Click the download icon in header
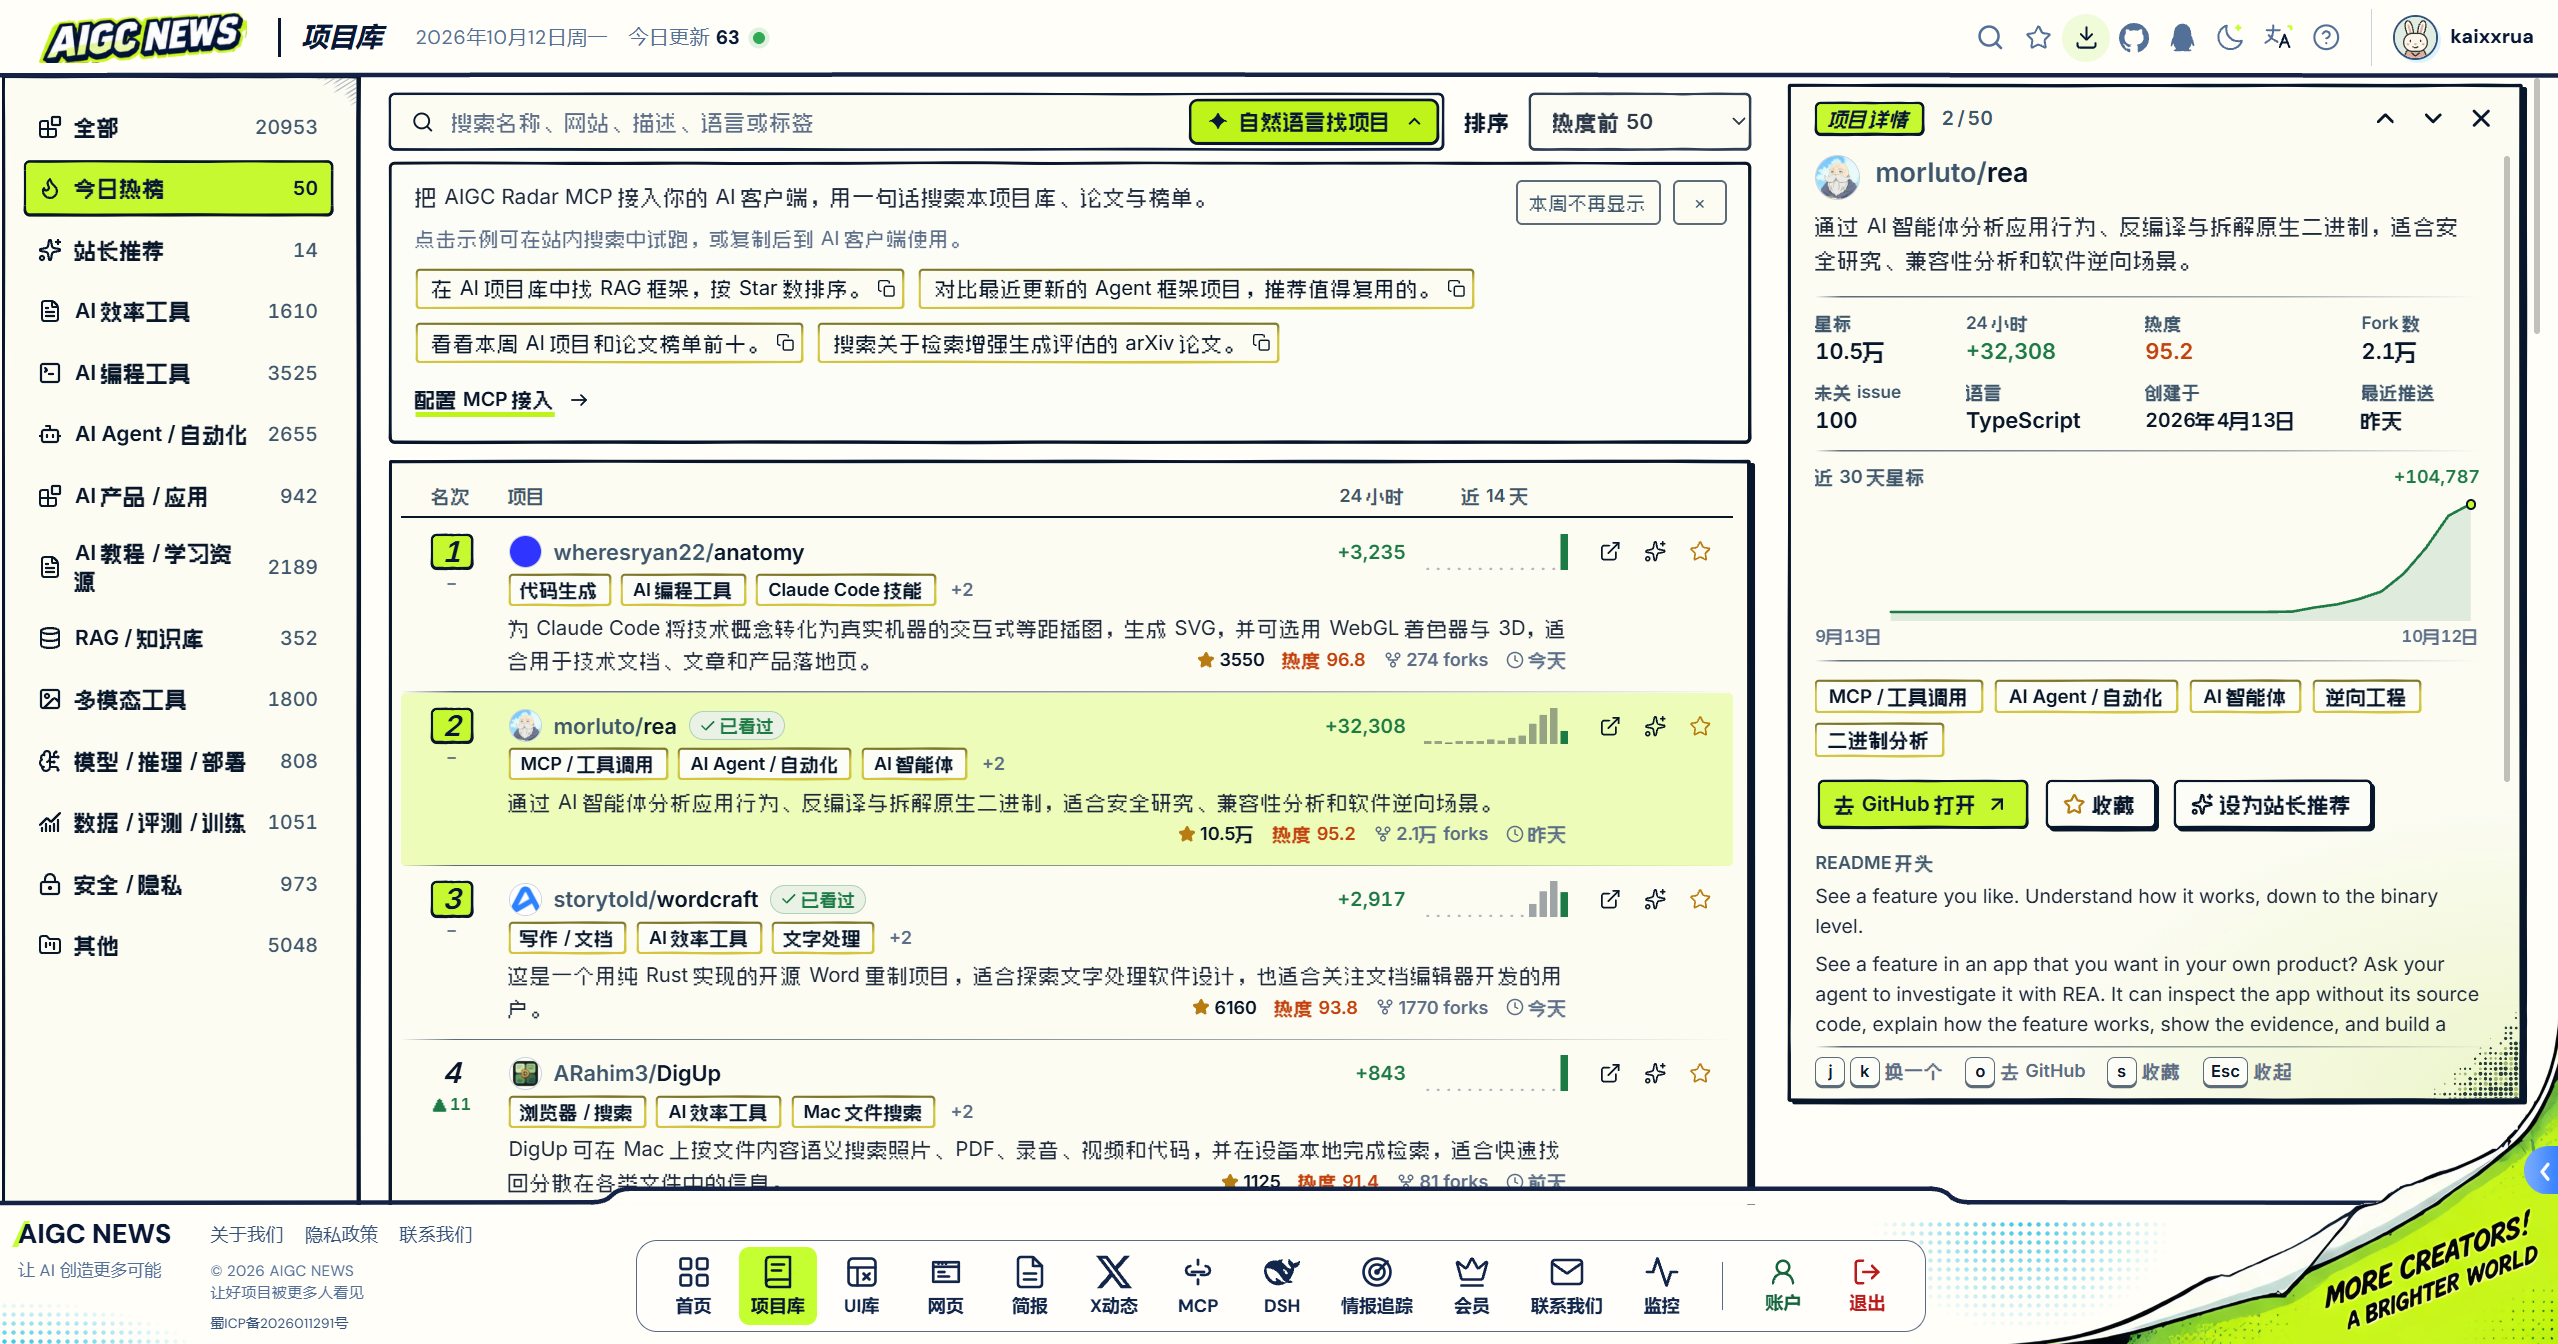Viewport: 2558px width, 1344px height. (x=2086, y=38)
